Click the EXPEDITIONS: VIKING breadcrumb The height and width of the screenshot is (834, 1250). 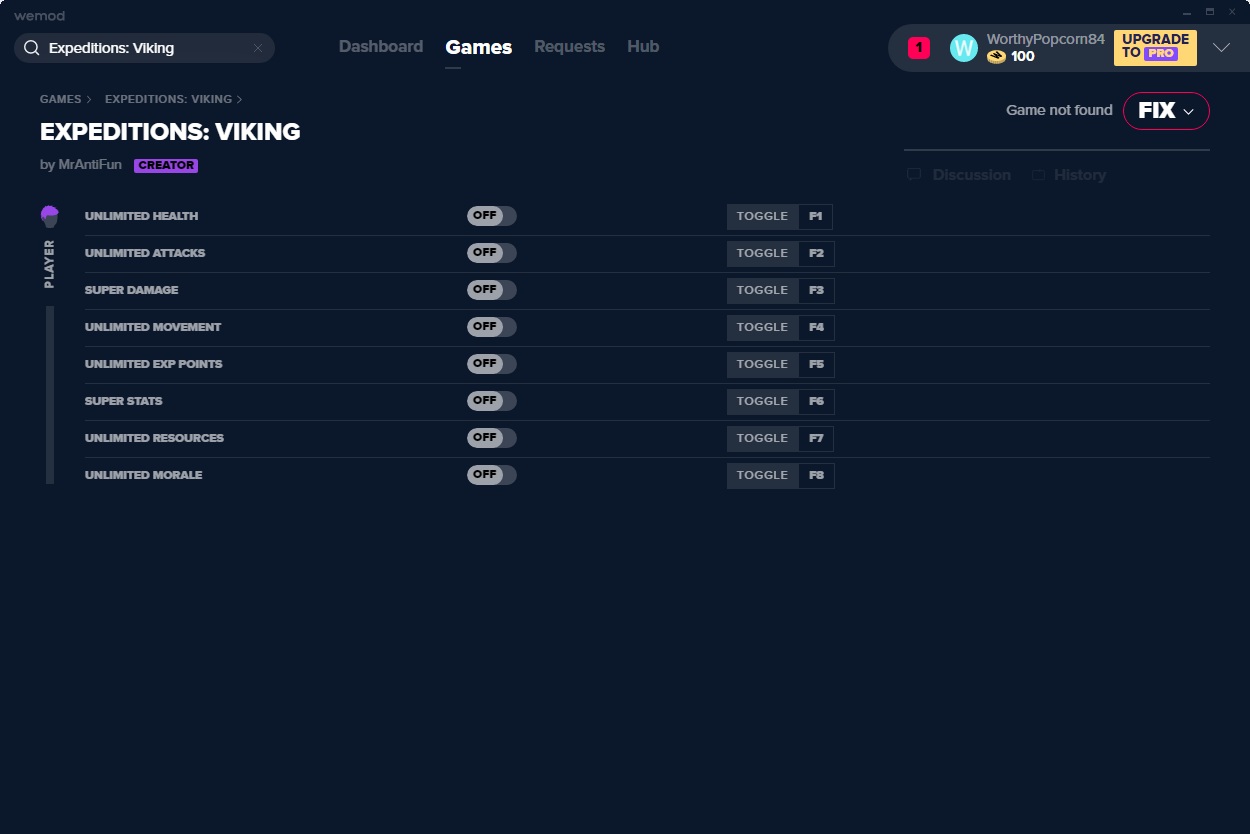point(168,99)
